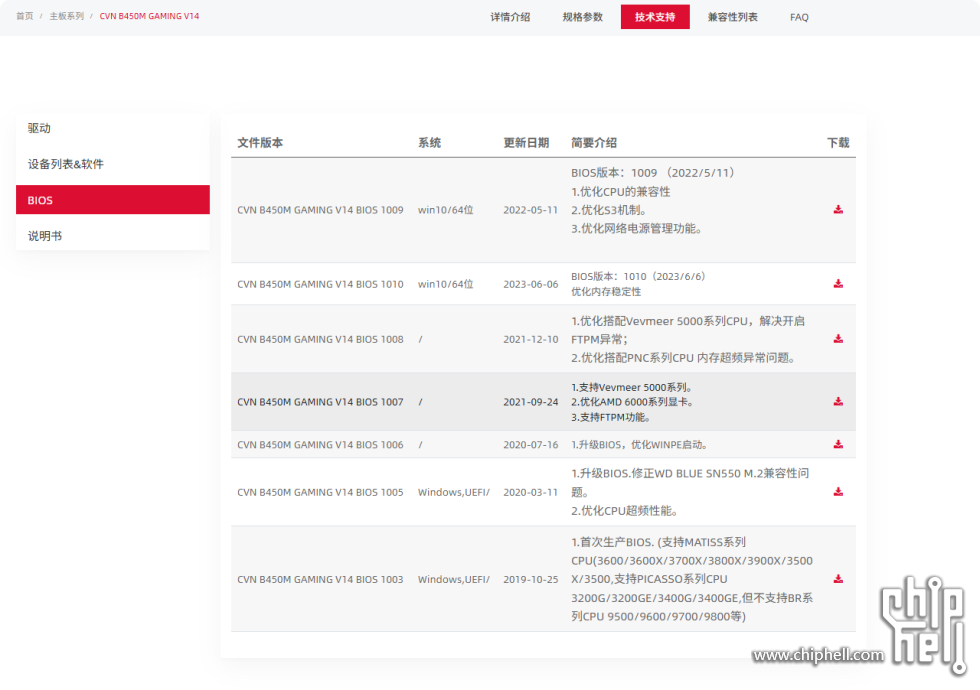The height and width of the screenshot is (690, 980).
Task: Click Windows,UEFI/ in the BIOS 1003 row
Action: [454, 579]
